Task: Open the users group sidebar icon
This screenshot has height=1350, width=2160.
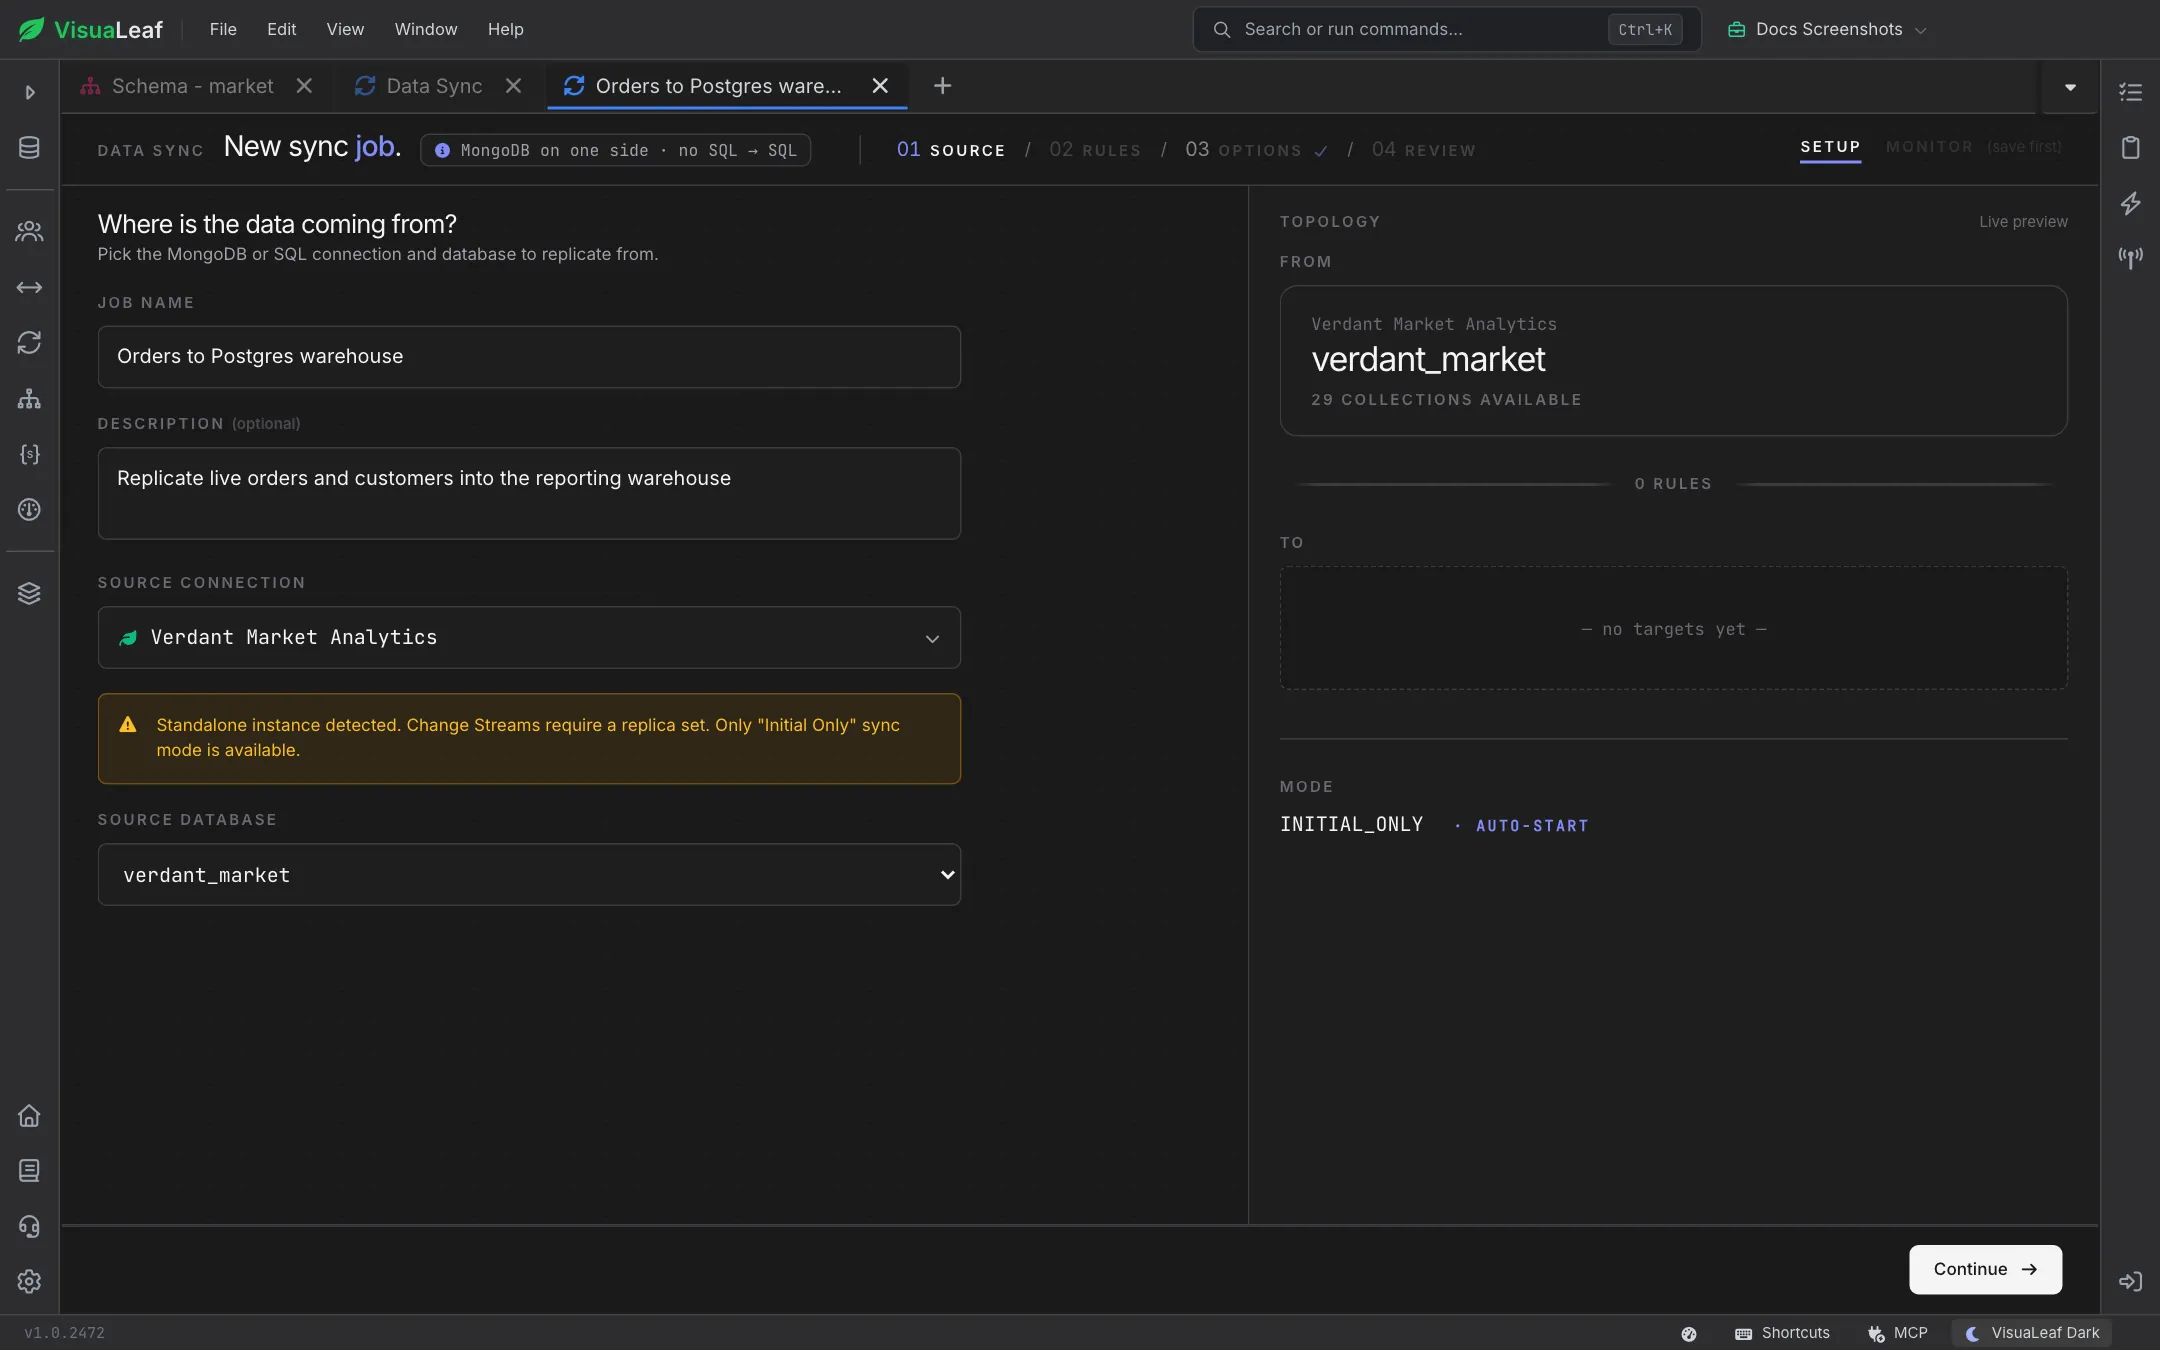Action: coord(29,231)
